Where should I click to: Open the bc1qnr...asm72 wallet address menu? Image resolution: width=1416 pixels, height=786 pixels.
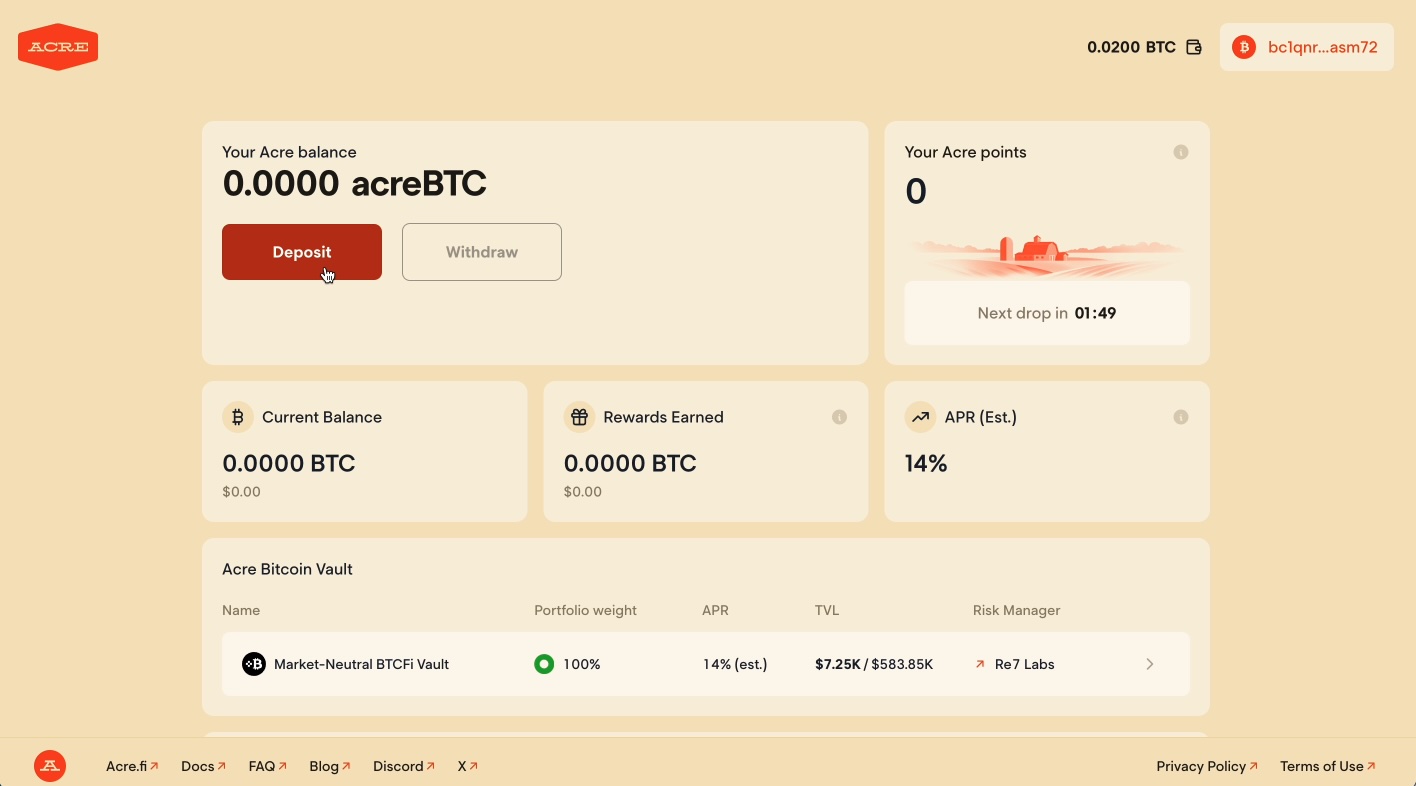tap(1306, 47)
